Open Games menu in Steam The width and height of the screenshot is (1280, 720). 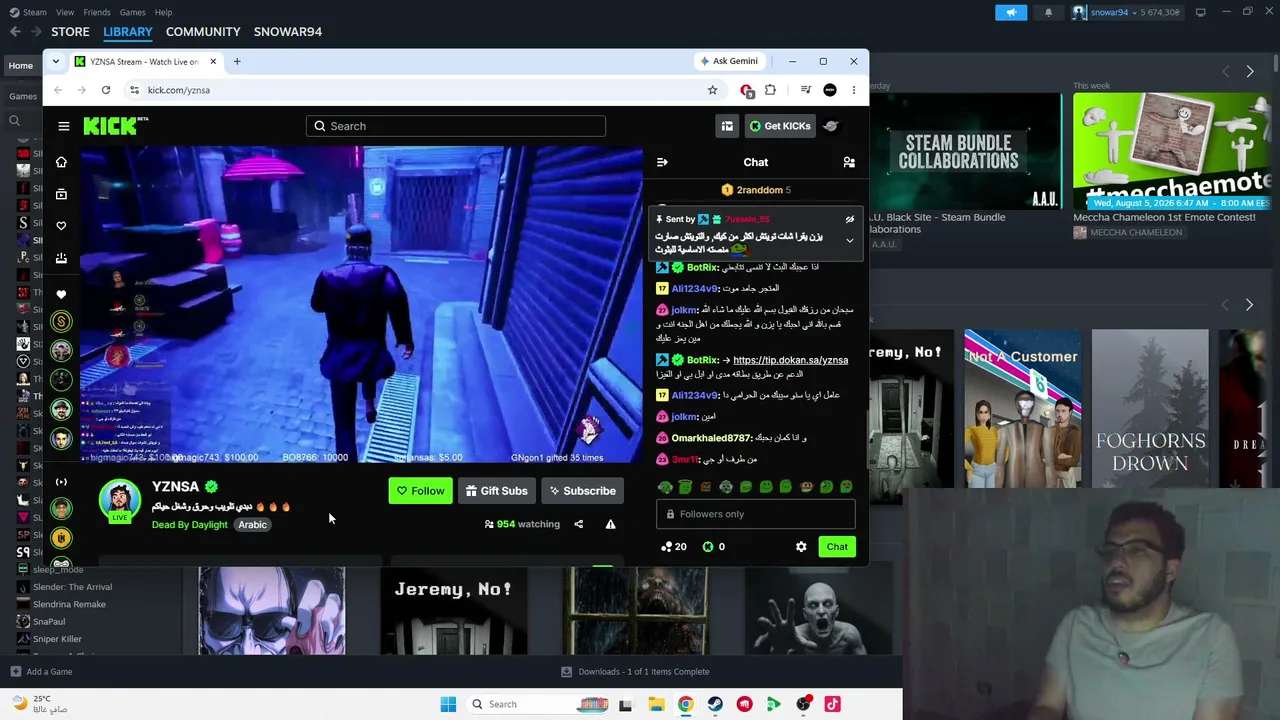(132, 12)
